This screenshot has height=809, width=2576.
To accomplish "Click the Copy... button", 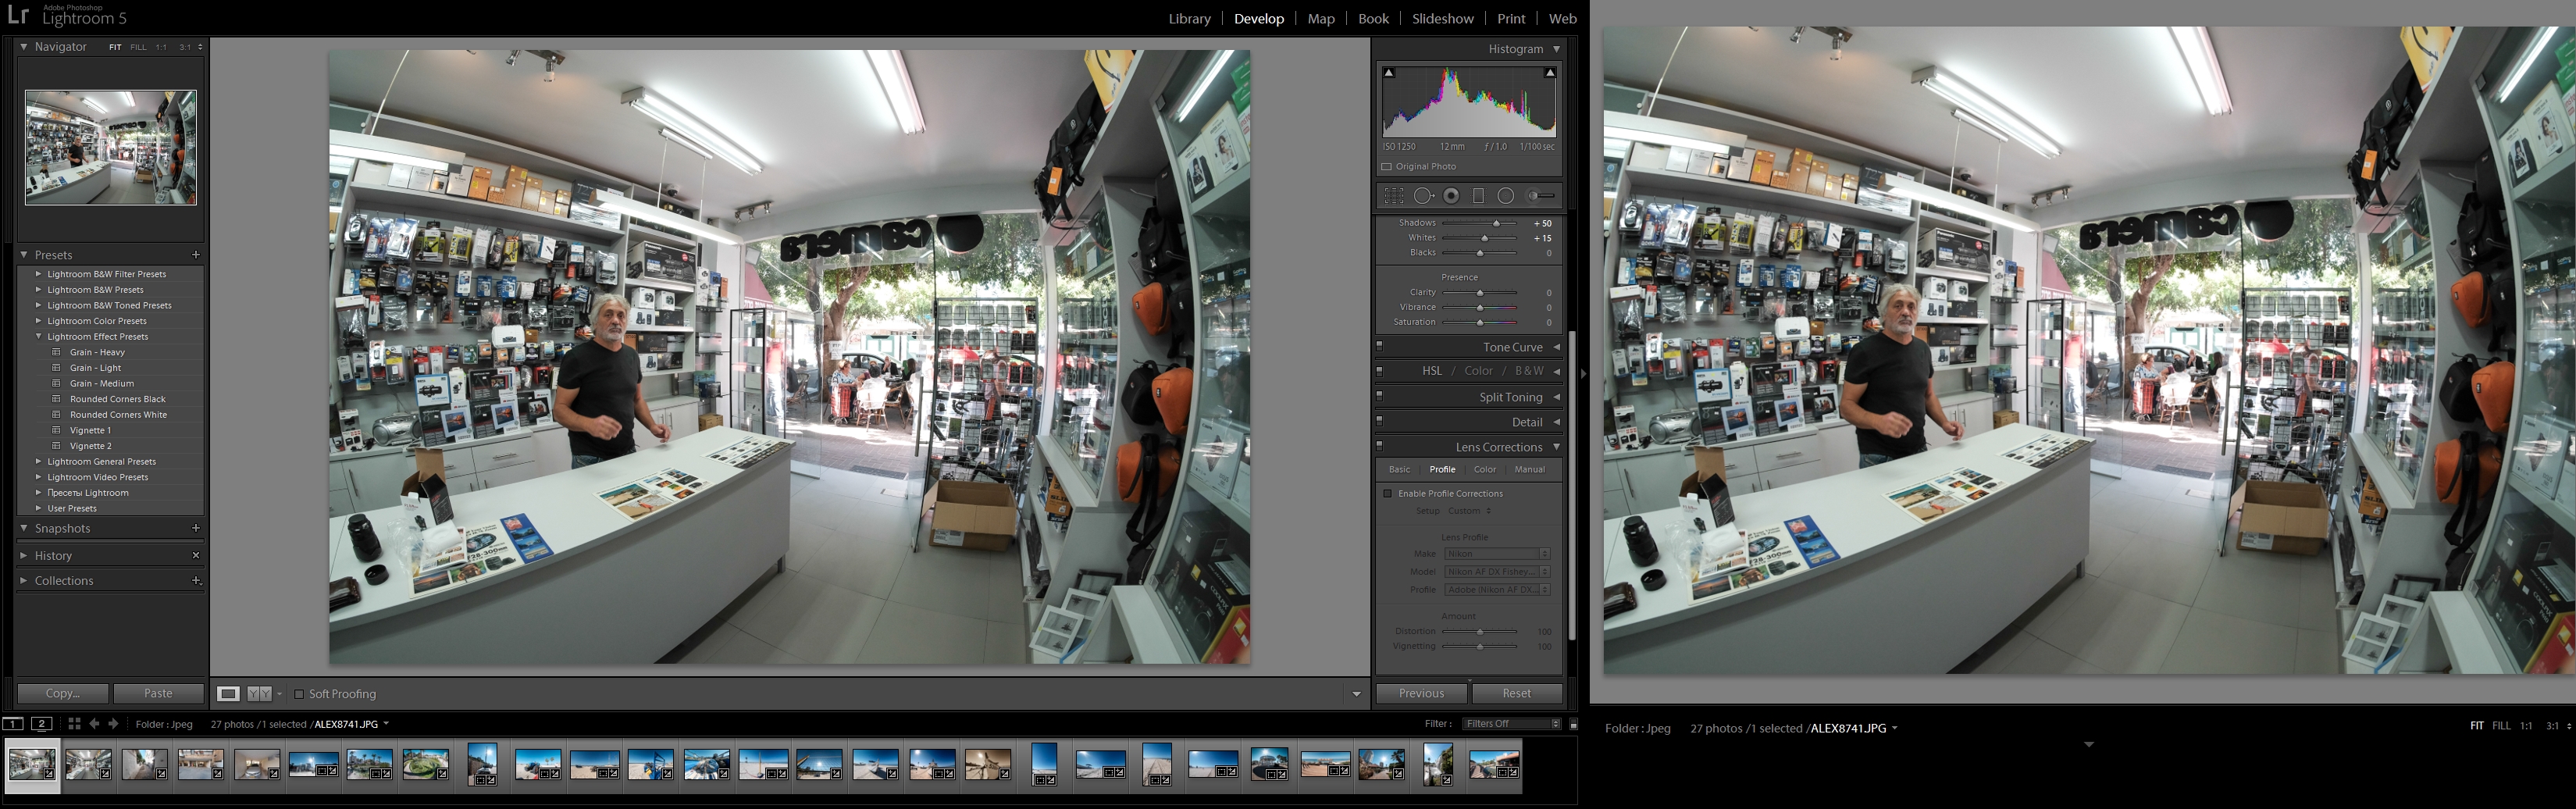I will (x=63, y=693).
